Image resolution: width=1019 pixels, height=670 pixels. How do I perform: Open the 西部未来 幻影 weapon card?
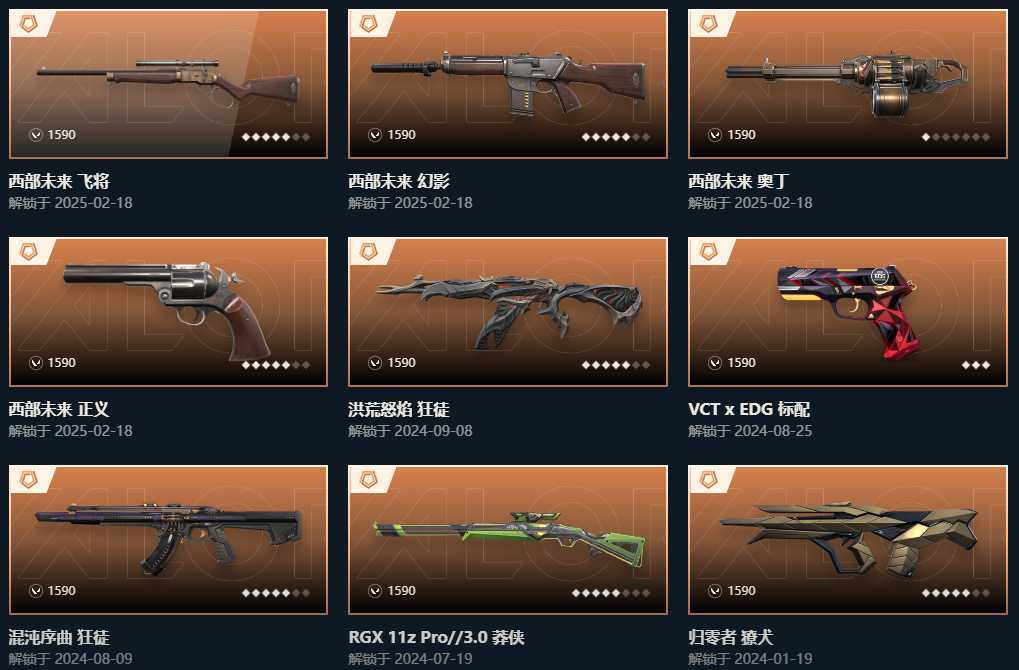508,84
